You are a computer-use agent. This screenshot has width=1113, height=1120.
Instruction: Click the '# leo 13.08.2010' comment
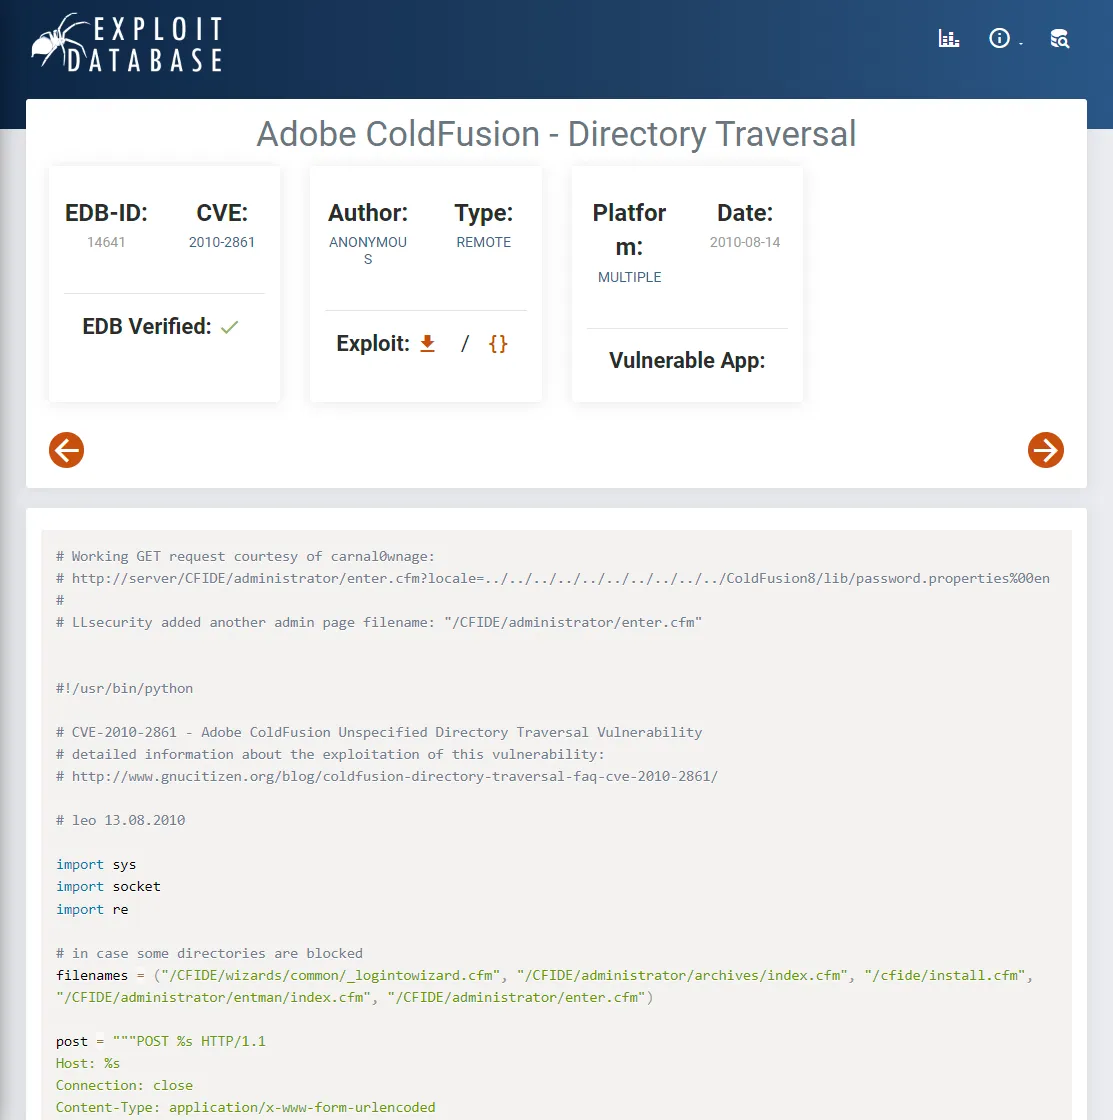coord(121,820)
